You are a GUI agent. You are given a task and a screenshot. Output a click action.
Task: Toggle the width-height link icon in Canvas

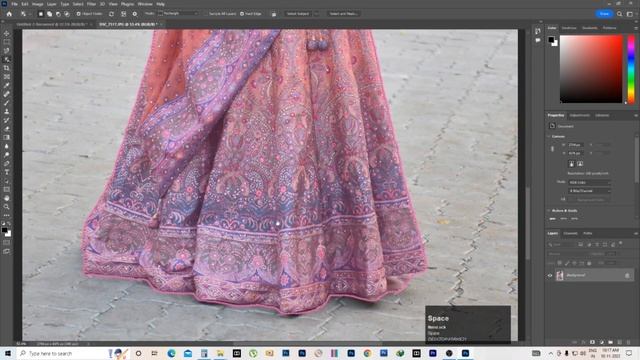[552, 149]
